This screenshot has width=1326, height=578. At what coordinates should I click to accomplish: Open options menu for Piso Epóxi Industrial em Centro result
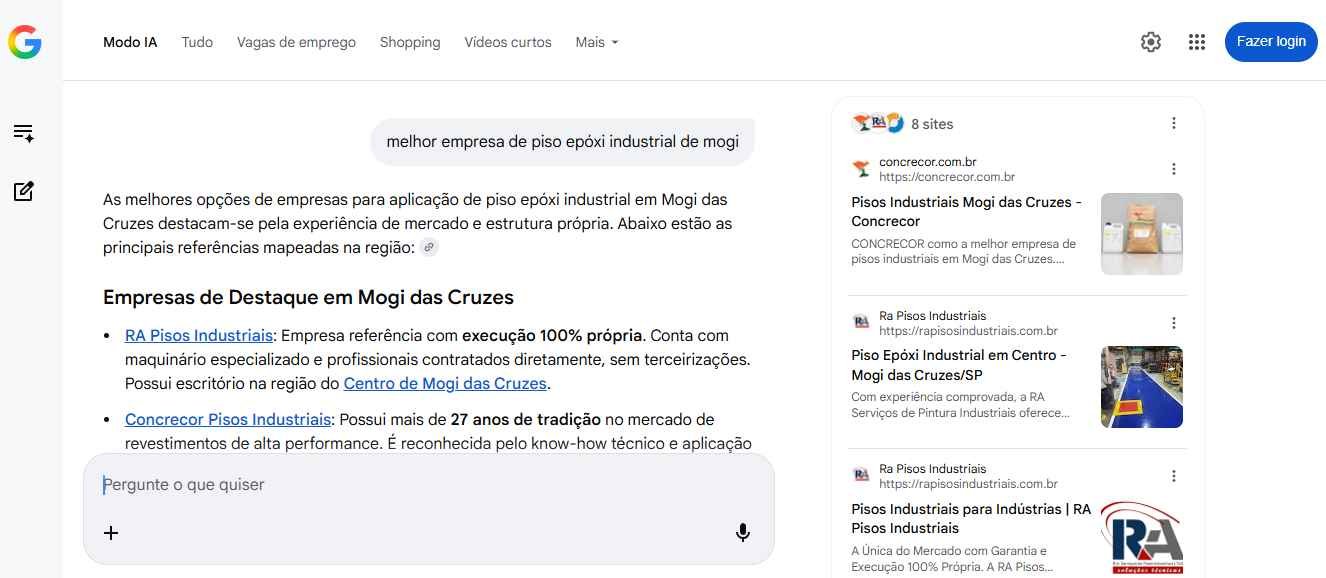click(x=1174, y=323)
